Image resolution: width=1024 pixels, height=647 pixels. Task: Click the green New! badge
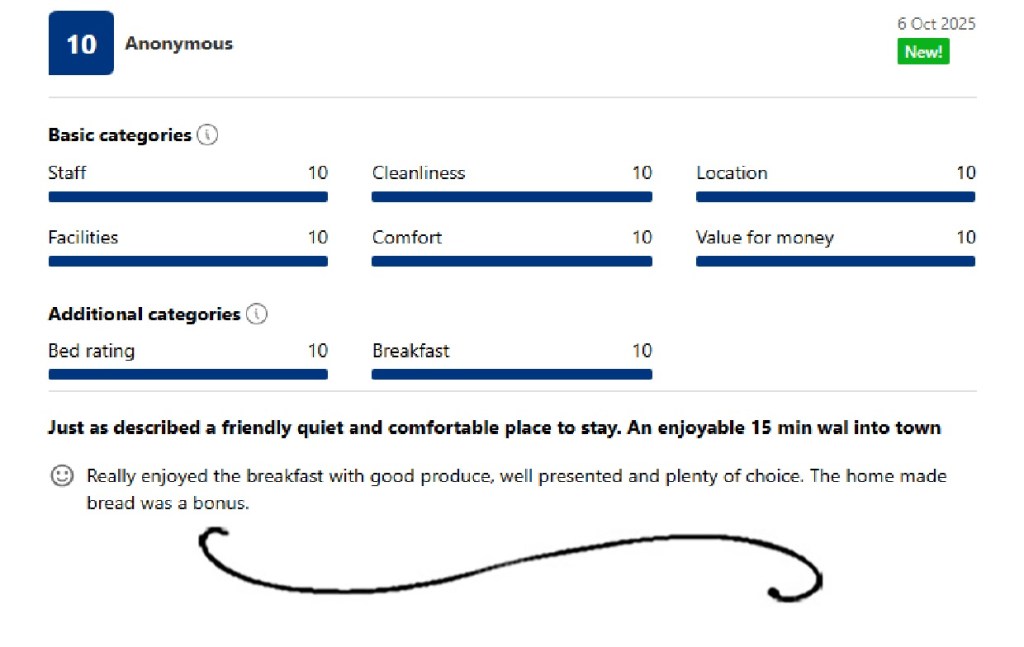pos(922,52)
